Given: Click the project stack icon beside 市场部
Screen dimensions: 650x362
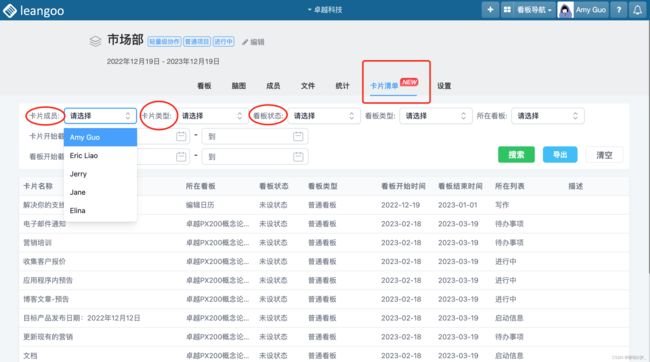Looking at the screenshot, I should coord(95,41).
